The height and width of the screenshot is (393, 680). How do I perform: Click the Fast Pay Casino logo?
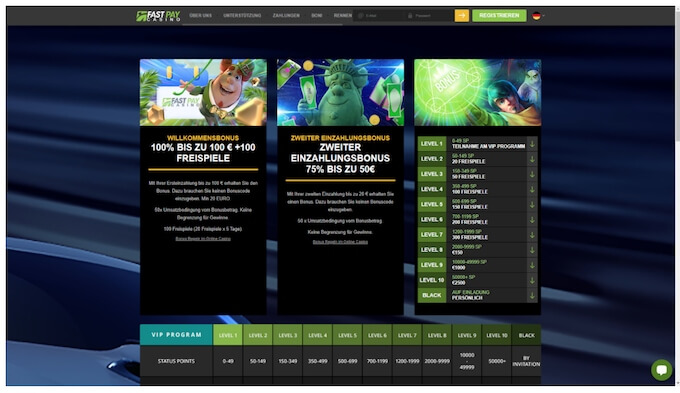tap(158, 16)
